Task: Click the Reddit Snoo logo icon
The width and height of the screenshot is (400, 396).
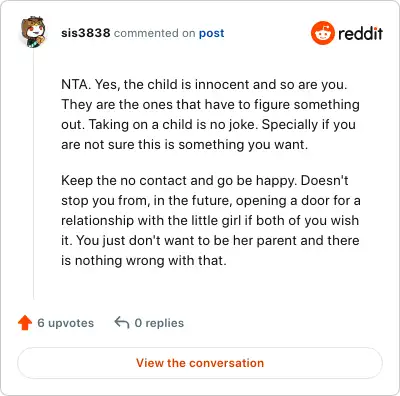Action: click(x=322, y=33)
